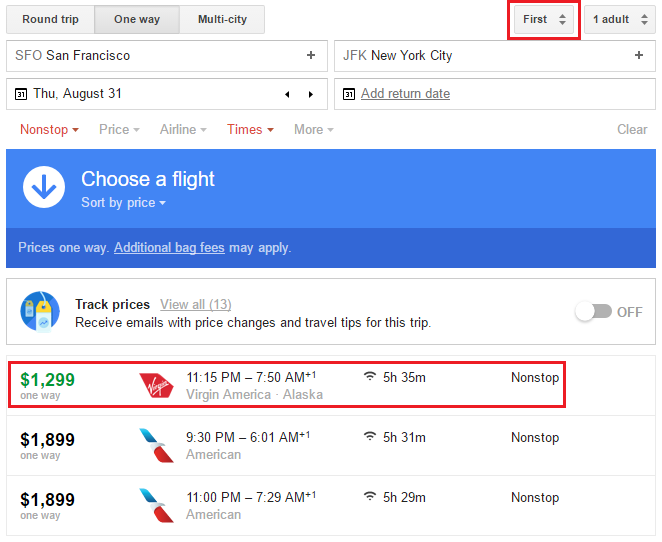This screenshot has height=542, width=662.
Task: Open the Sort by price menu
Action: pyautogui.click(x=123, y=203)
